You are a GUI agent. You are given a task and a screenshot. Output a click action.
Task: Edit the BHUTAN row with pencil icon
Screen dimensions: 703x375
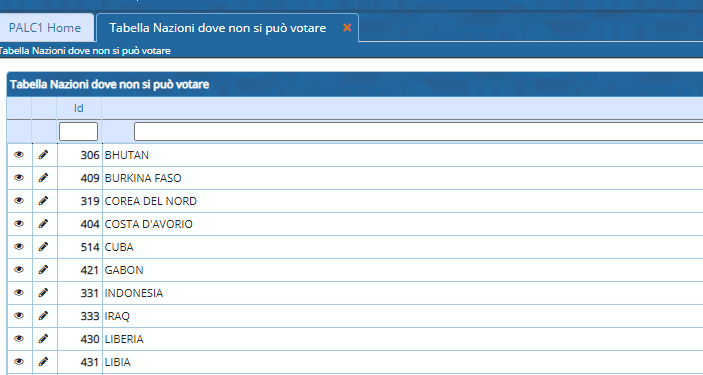(43, 155)
